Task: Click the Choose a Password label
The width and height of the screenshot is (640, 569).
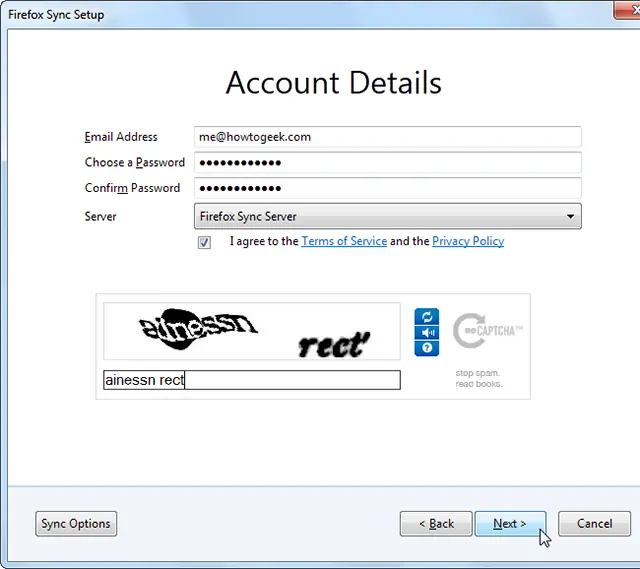Action: point(135,162)
